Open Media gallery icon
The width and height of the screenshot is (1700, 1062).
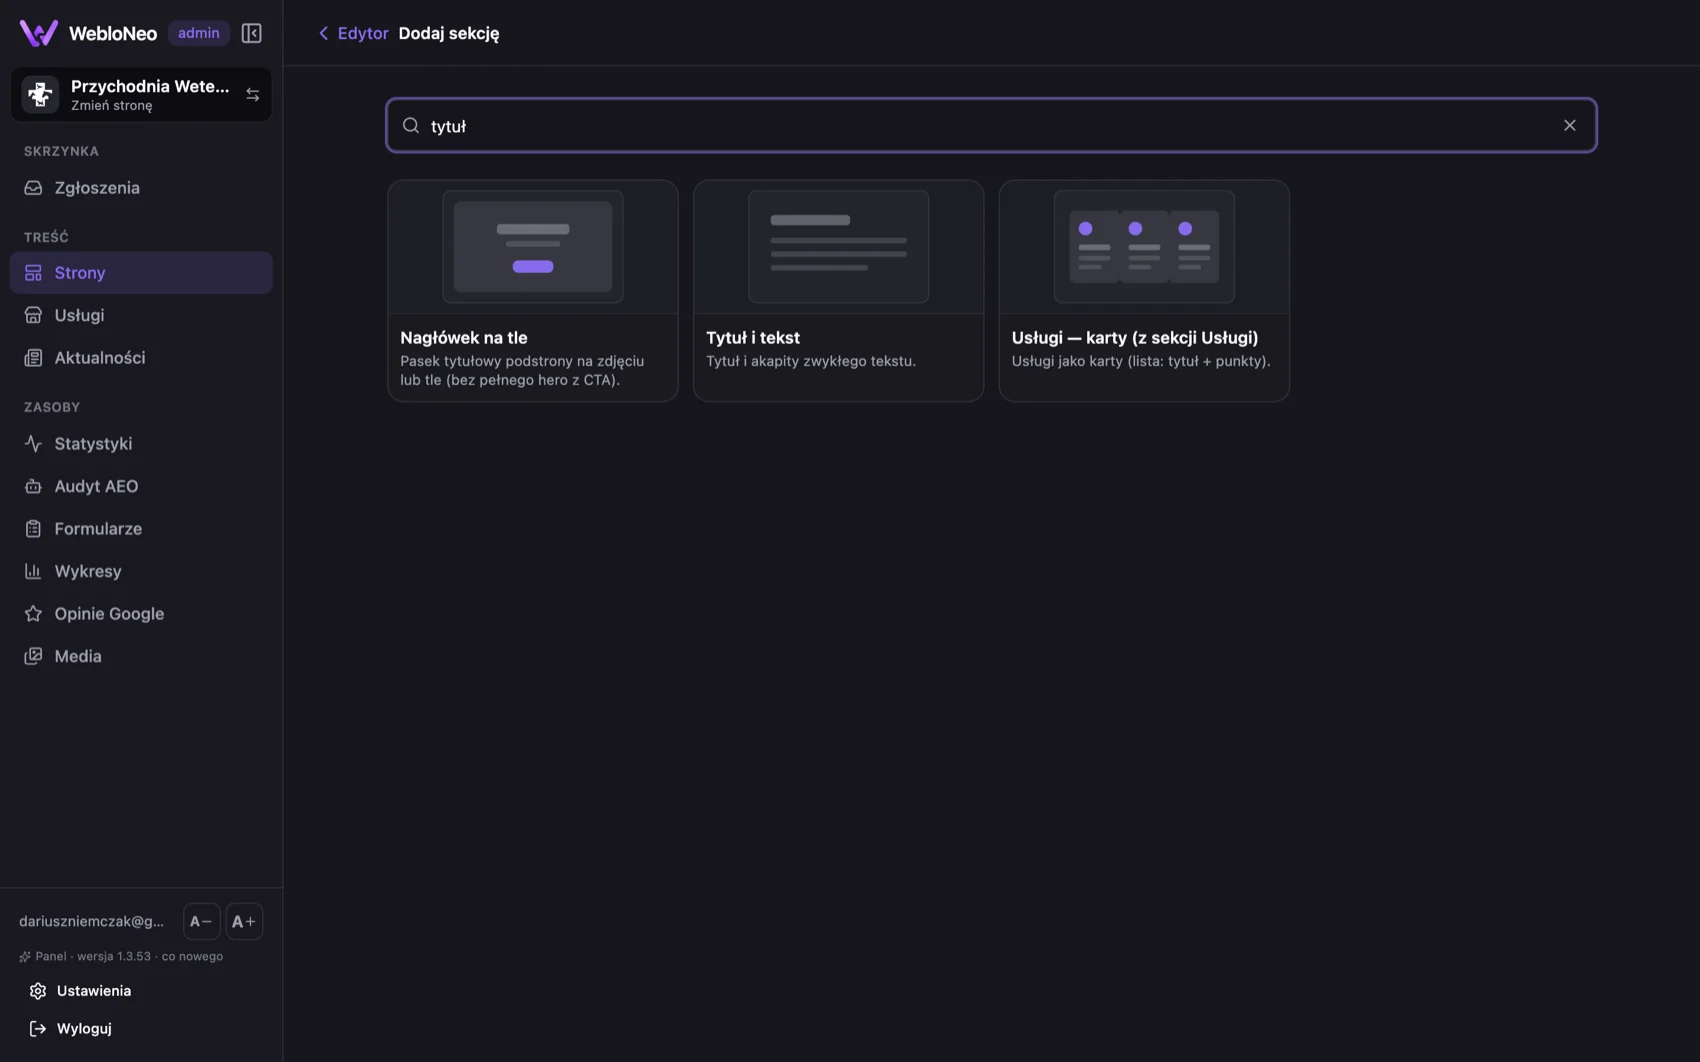(33, 656)
